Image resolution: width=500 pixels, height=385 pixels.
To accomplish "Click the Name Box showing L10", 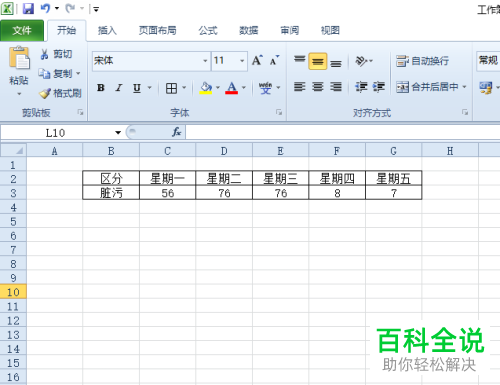I will coord(56,133).
